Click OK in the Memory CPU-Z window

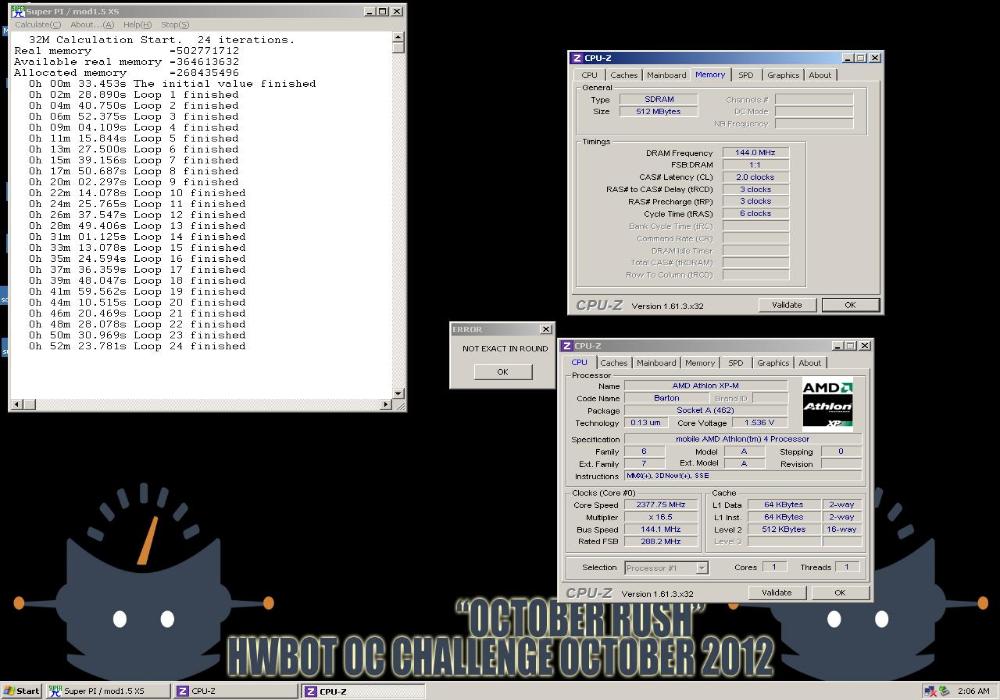coord(850,305)
